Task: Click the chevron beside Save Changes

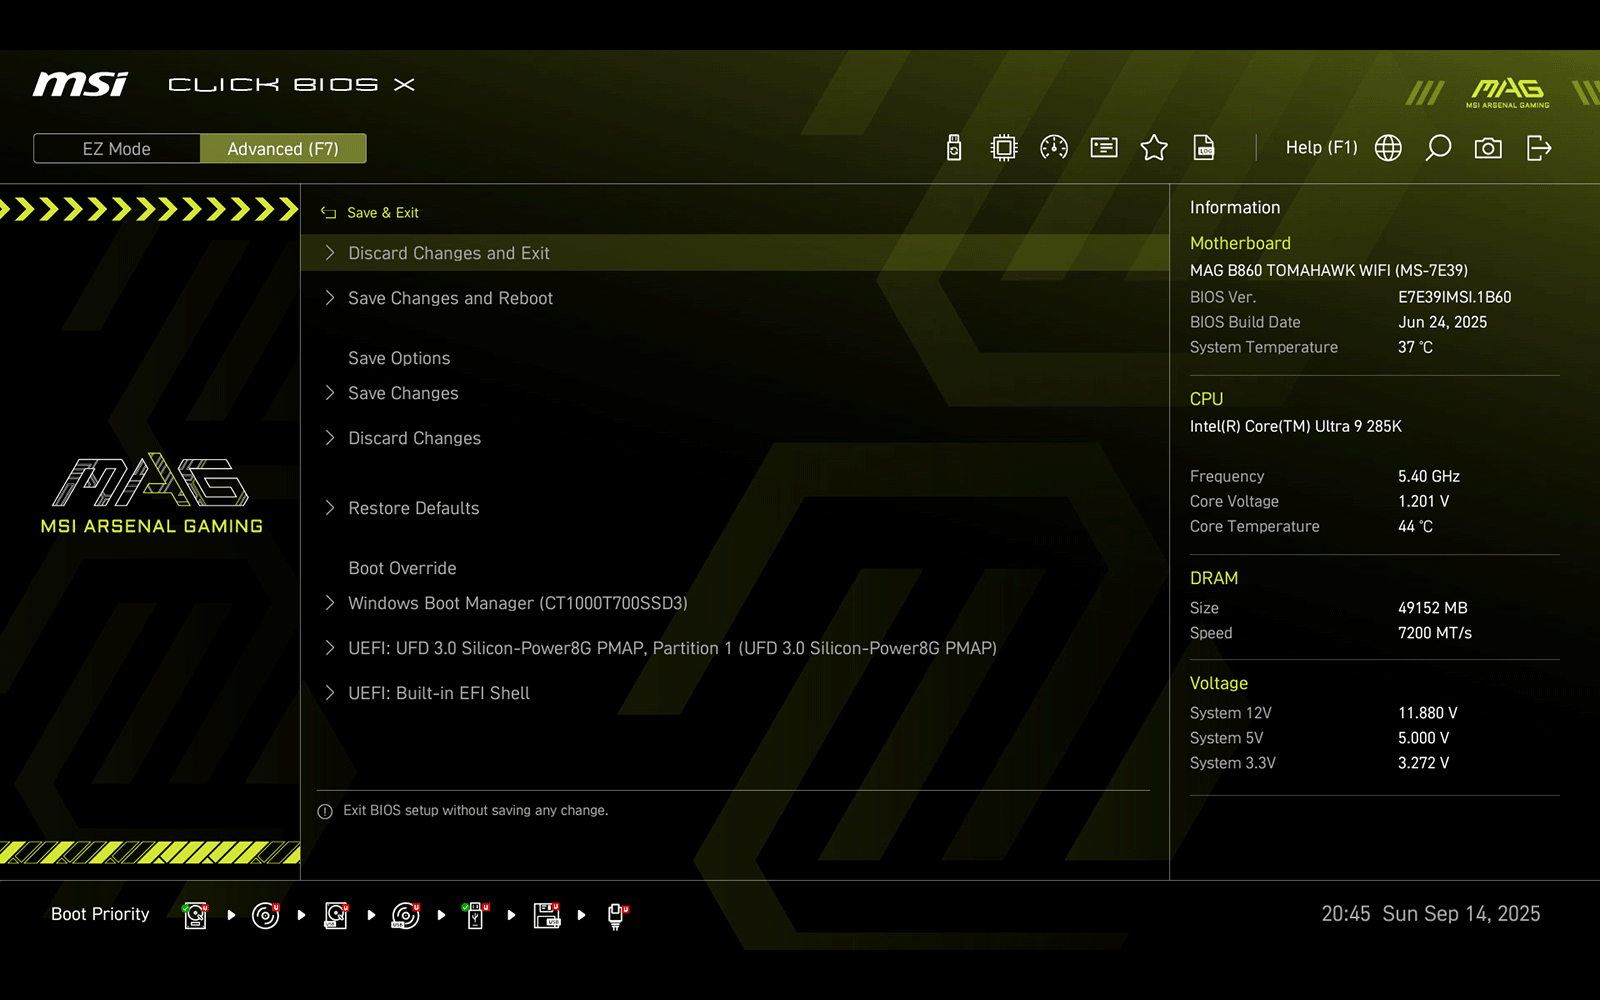Action: tap(330, 393)
